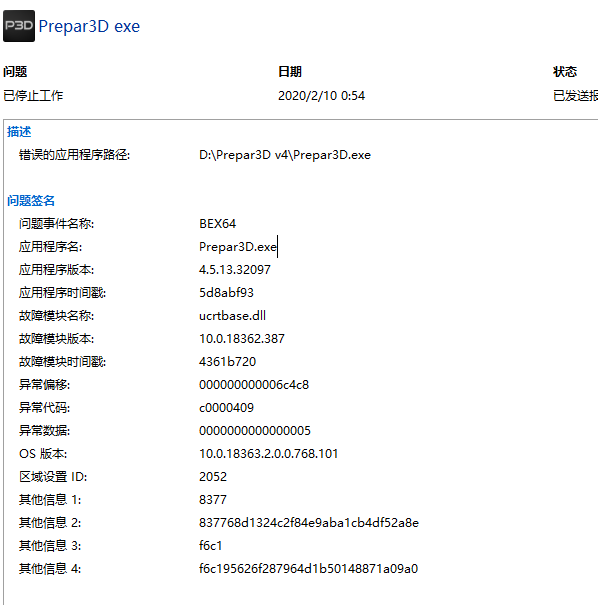Image resolution: width=598 pixels, height=605 pixels.
Task: Select the 日期 column header
Action: pos(290,72)
